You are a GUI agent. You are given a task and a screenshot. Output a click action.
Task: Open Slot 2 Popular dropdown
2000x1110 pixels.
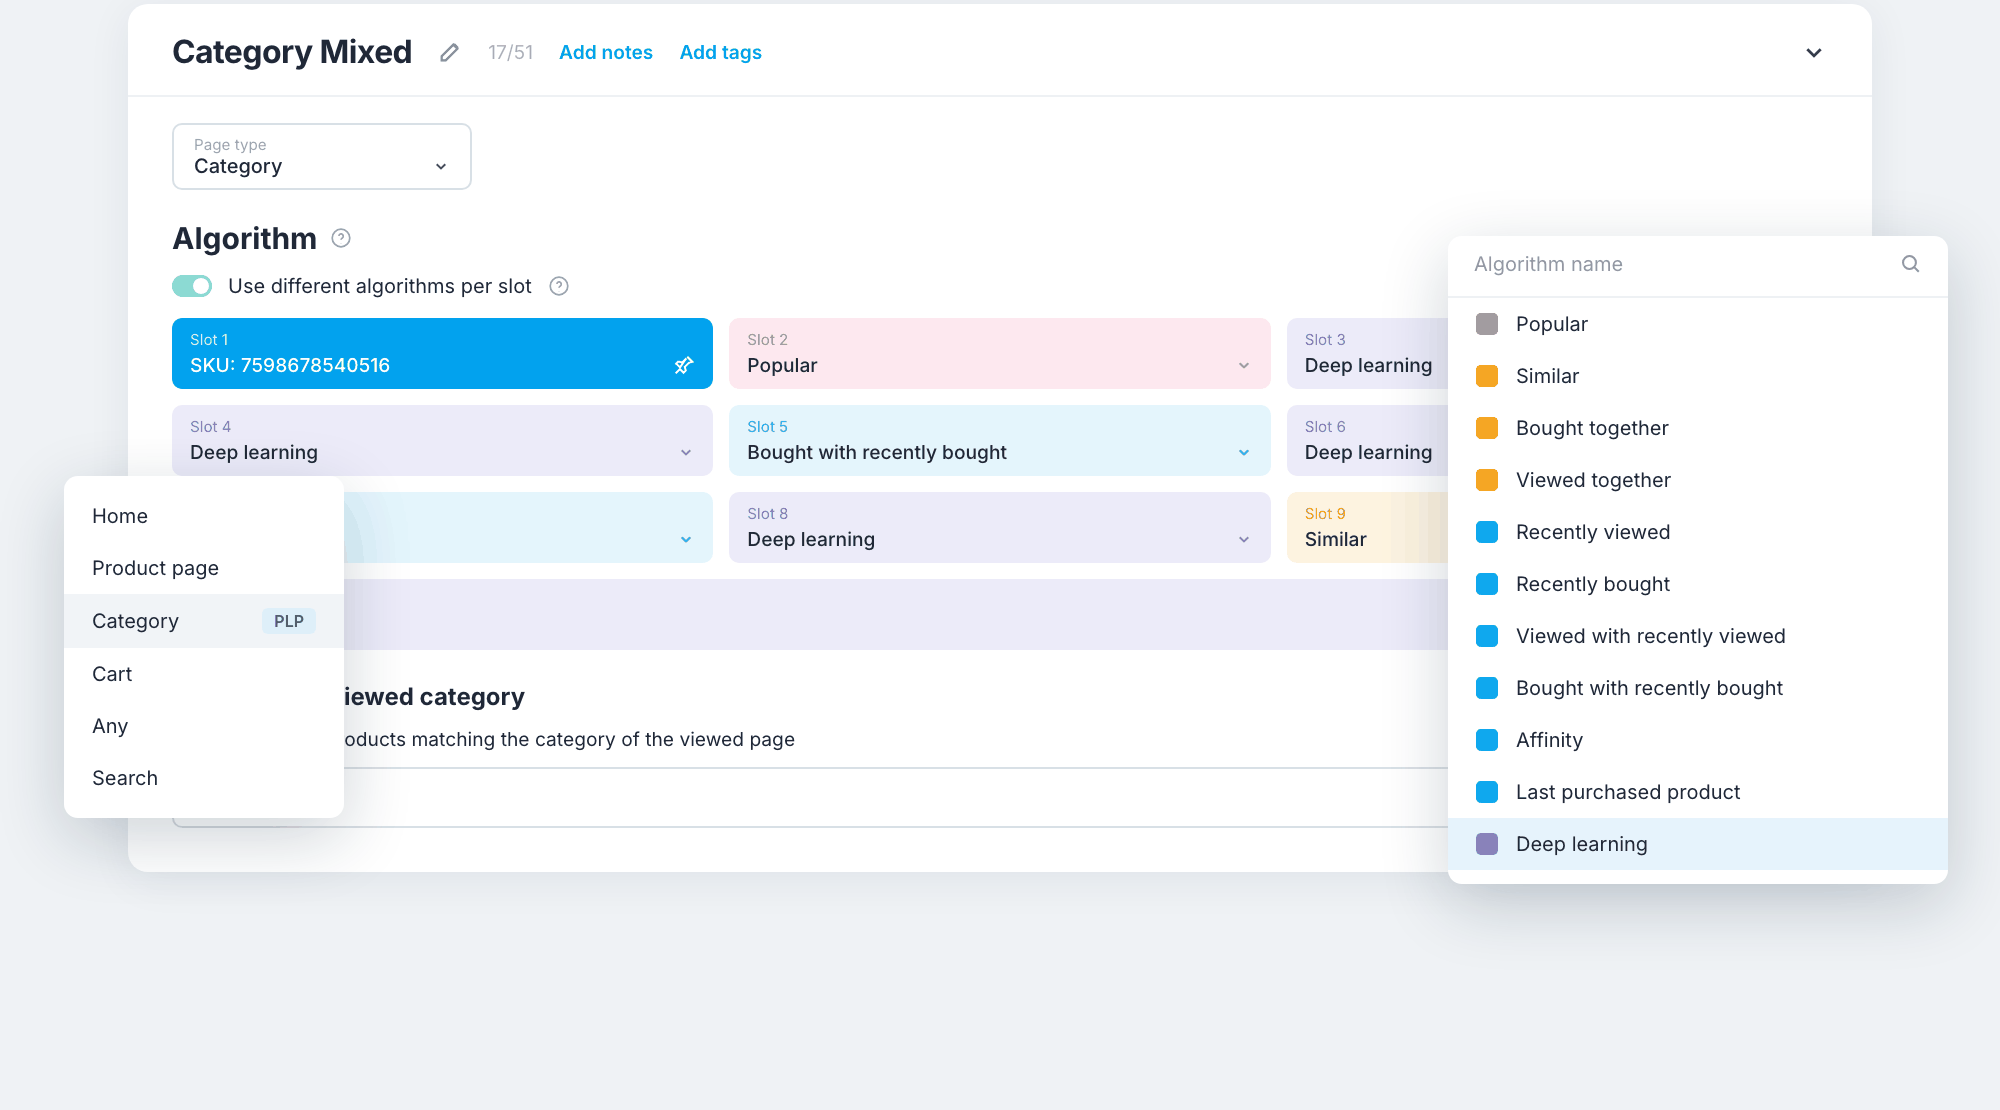coord(1000,353)
